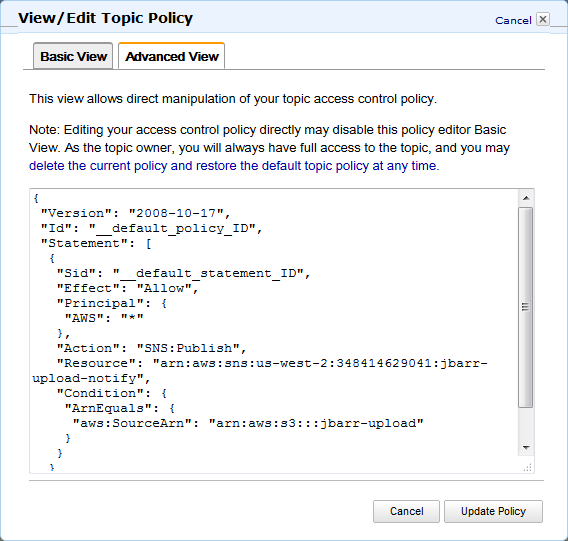Switch to the Basic View tab
The width and height of the screenshot is (568, 541).
73,57
